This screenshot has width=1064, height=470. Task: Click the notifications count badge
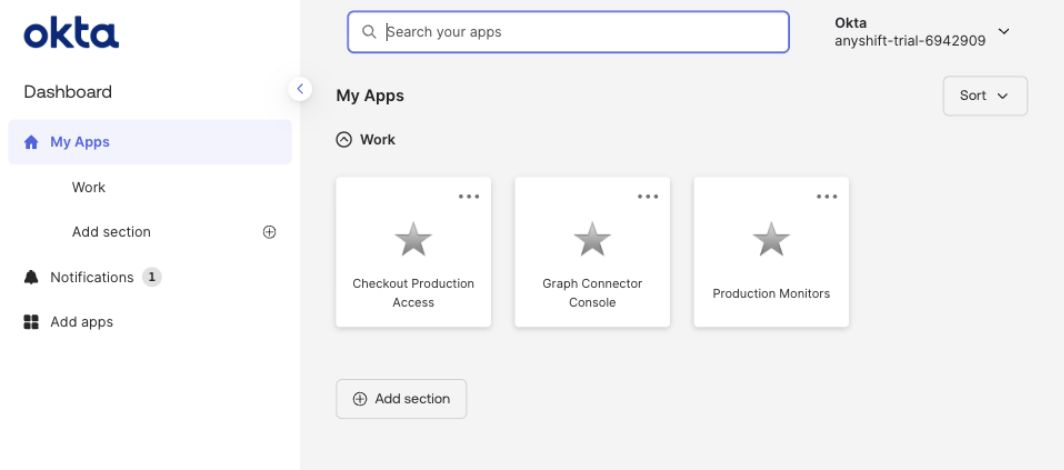coord(152,277)
